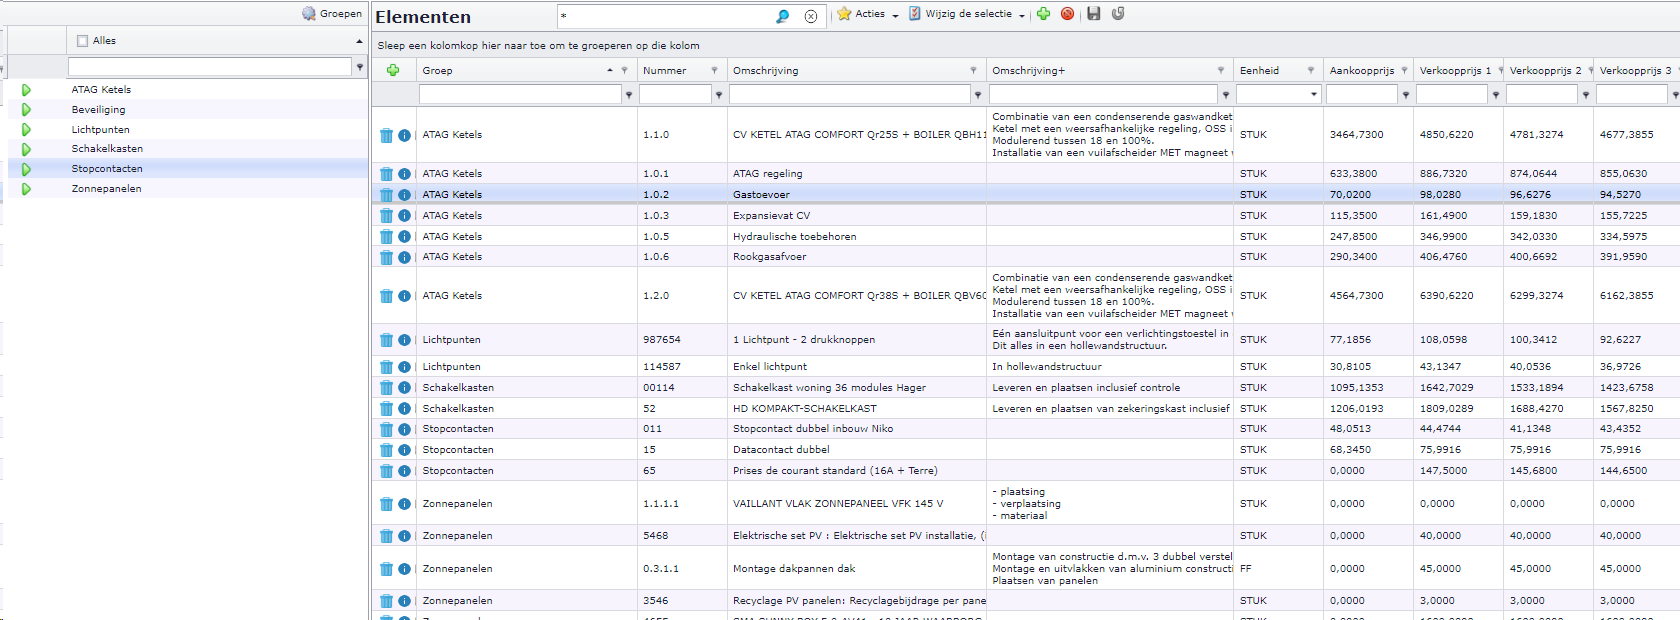Open filter operator for Aankoopprijs column
This screenshot has width=1680, height=620.
tap(1405, 95)
